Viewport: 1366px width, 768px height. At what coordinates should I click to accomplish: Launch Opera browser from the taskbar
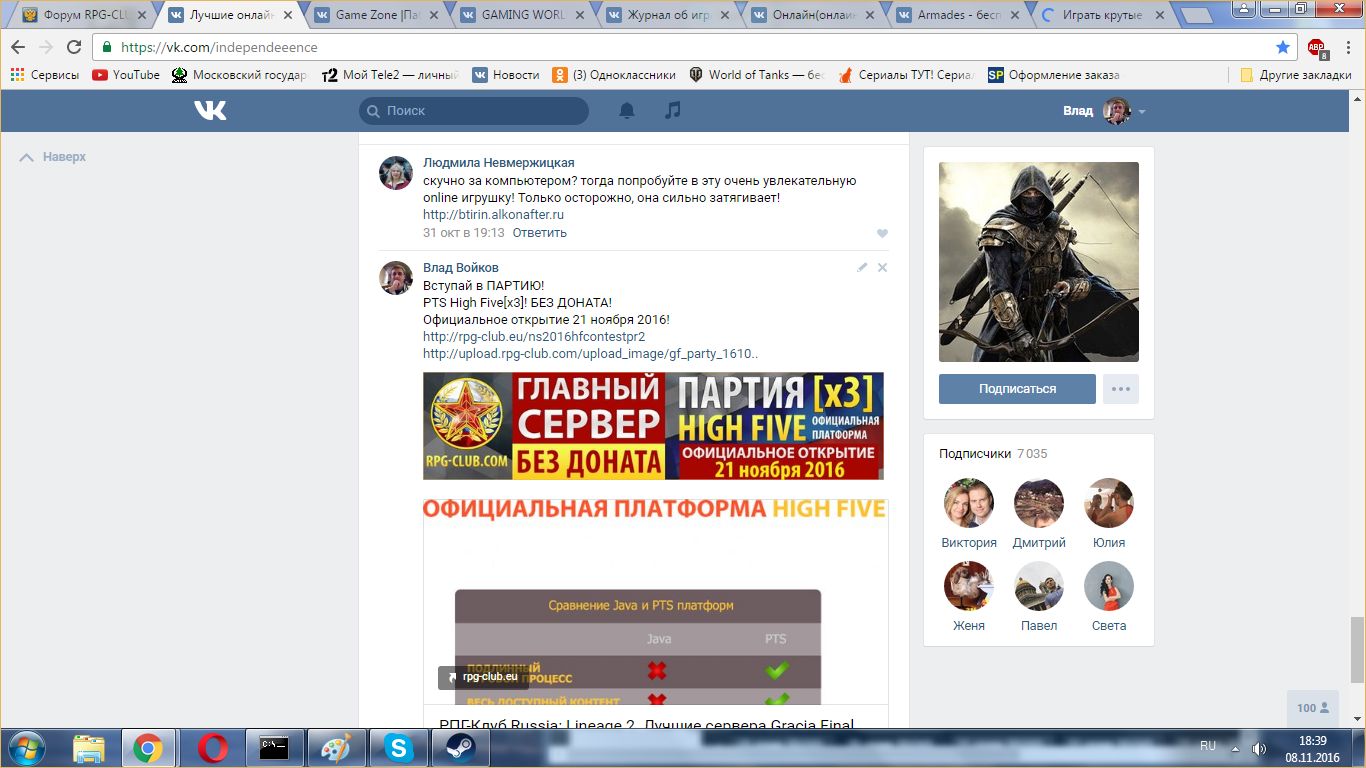[212, 748]
